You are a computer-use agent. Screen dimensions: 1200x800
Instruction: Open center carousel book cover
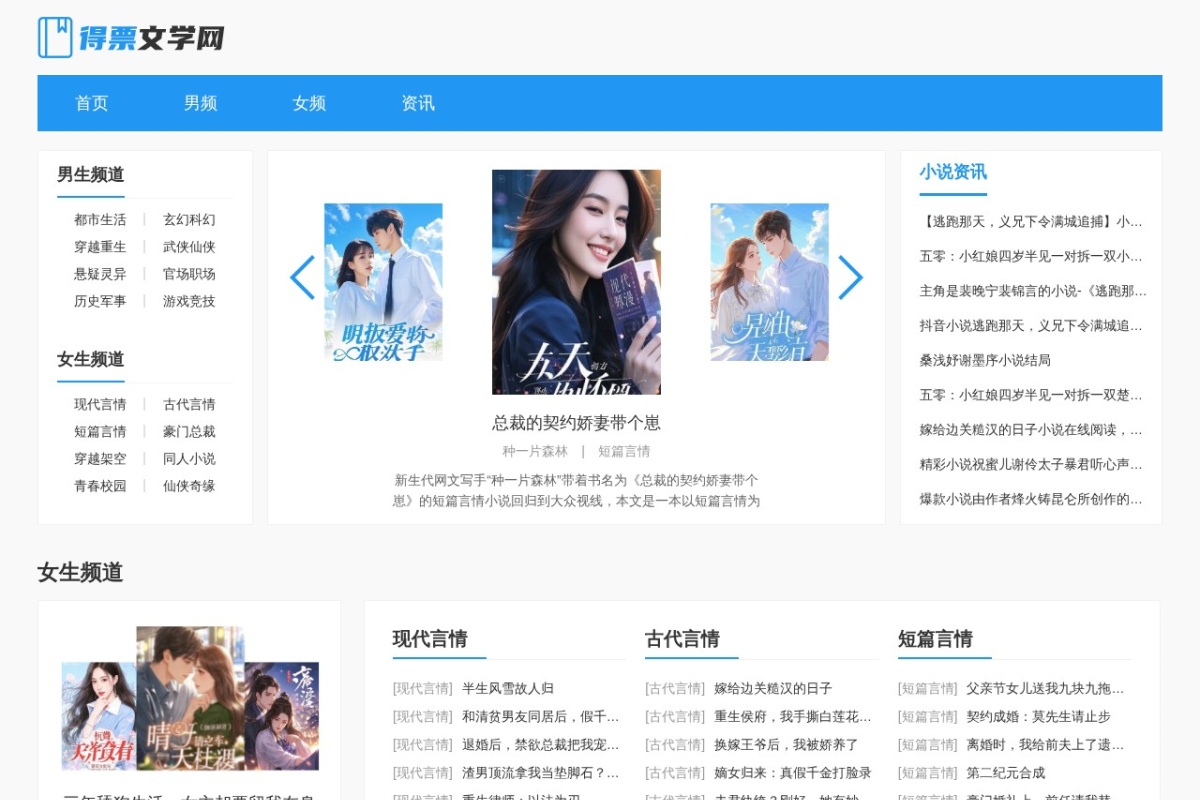pyautogui.click(x=576, y=282)
